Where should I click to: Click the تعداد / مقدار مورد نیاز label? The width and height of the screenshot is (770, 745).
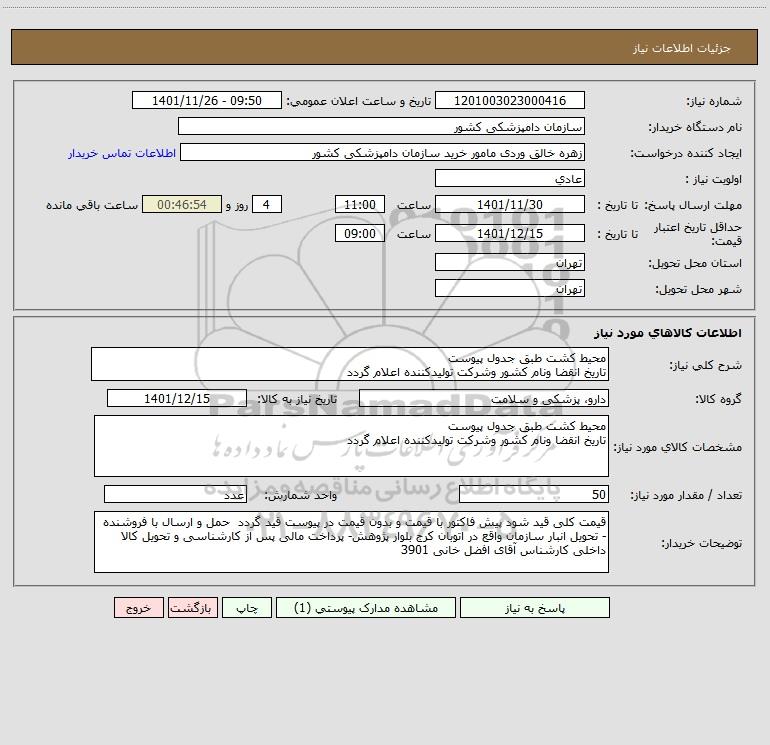(x=686, y=496)
